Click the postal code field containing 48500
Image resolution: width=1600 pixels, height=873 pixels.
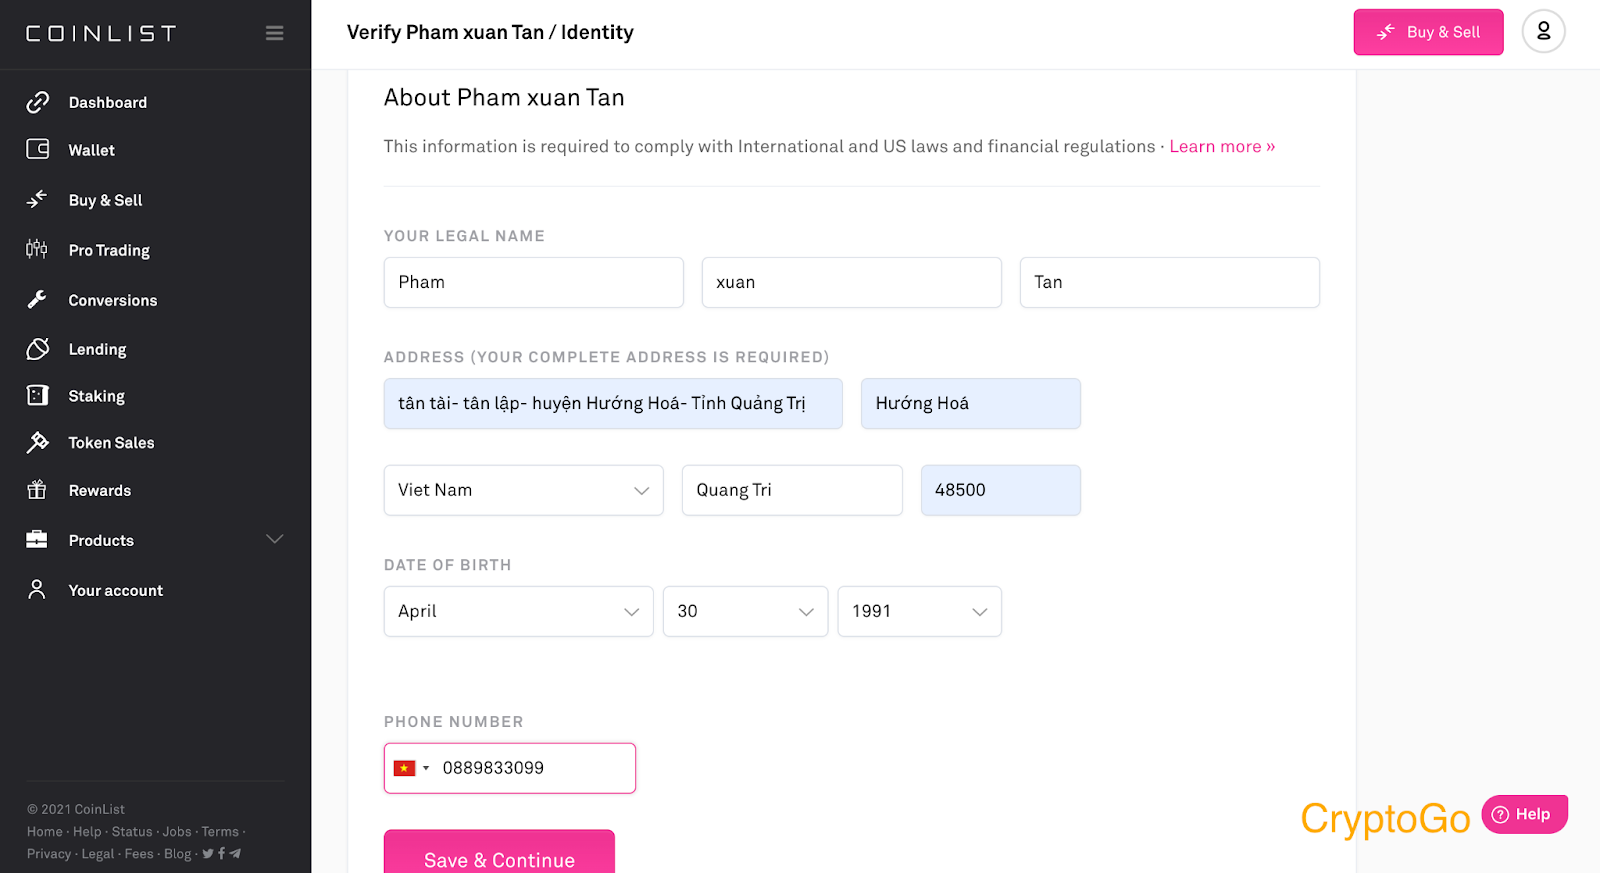click(1000, 490)
